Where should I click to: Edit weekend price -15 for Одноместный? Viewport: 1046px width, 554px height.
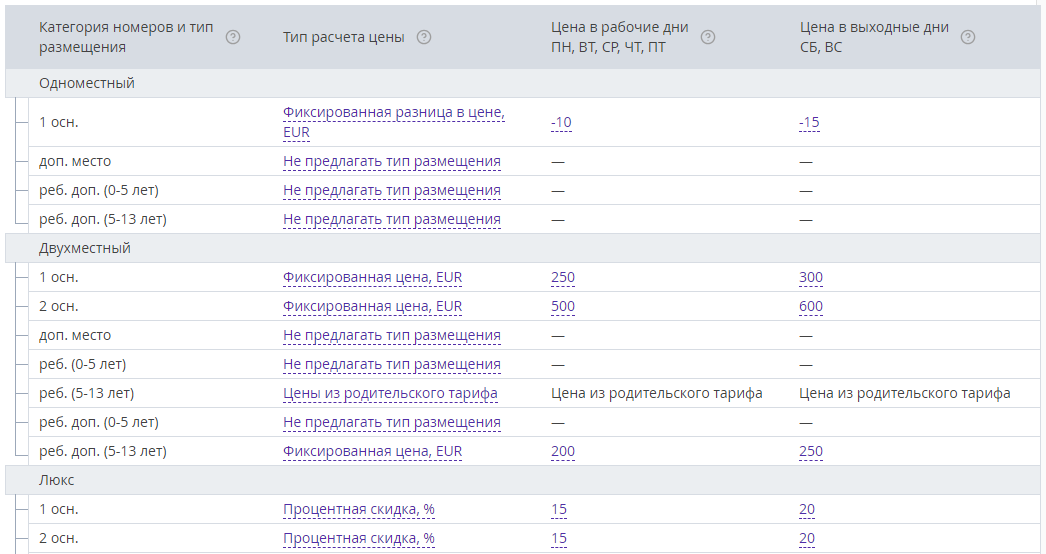[x=809, y=122]
